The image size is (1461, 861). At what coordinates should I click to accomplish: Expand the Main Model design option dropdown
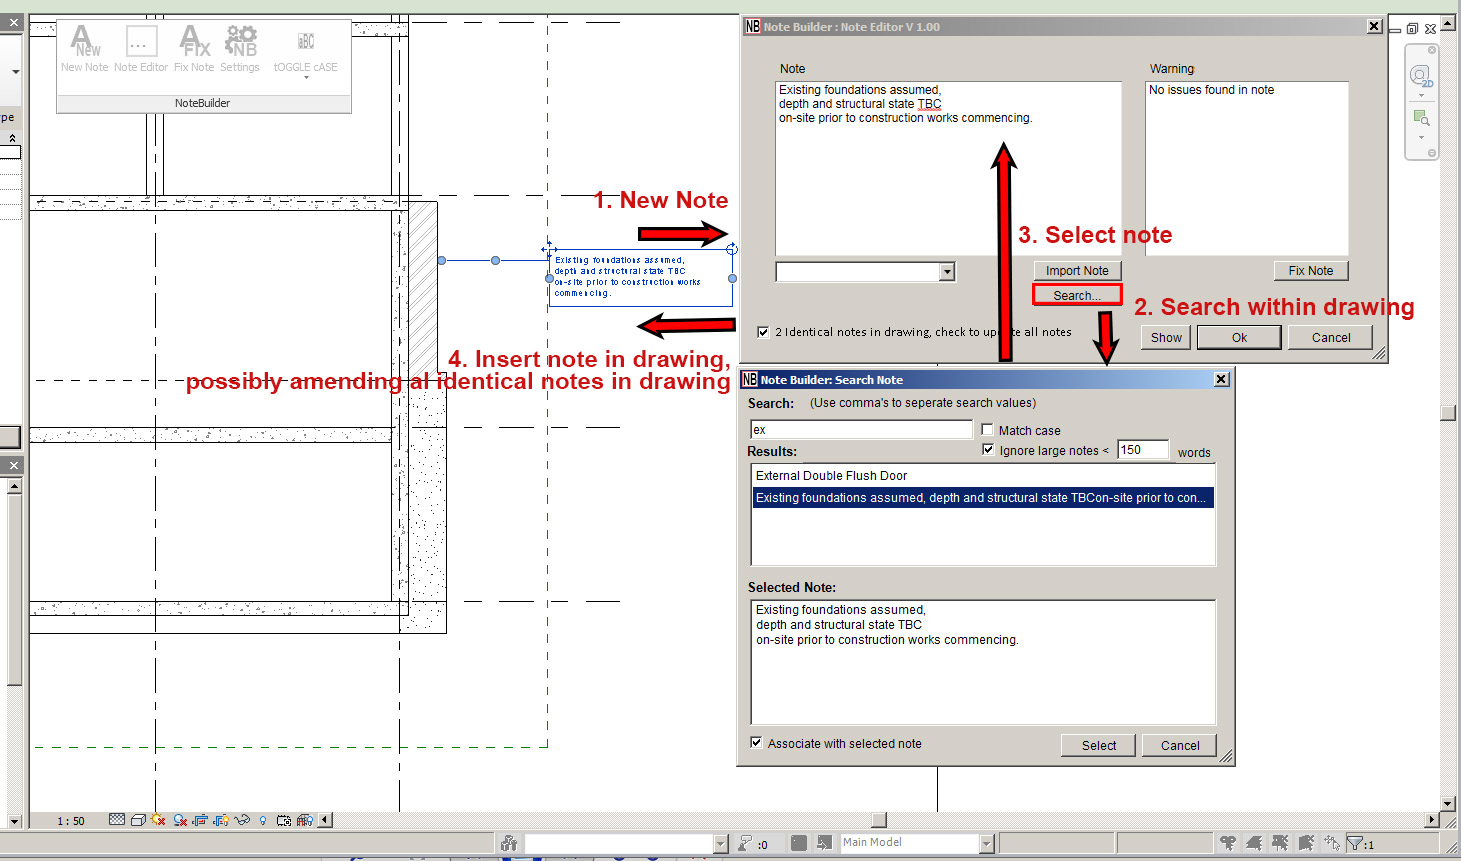pyautogui.click(x=986, y=844)
